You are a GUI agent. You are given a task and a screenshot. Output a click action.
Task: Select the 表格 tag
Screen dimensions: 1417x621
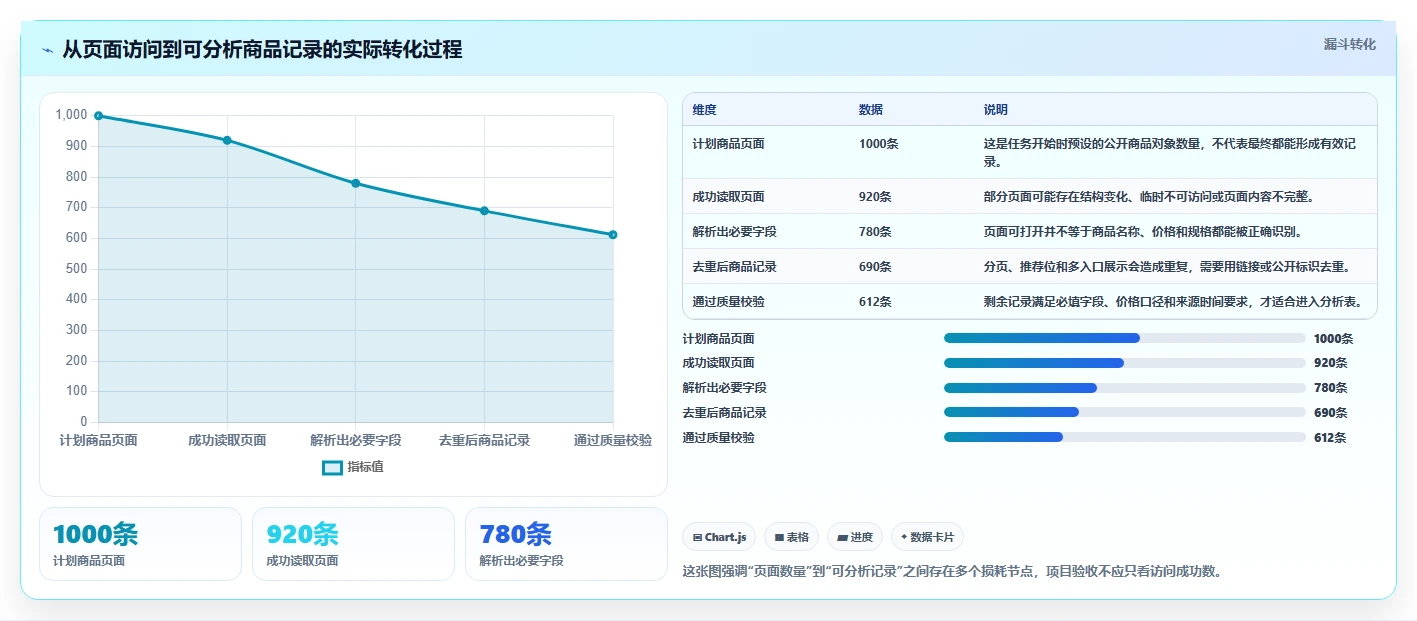click(792, 537)
